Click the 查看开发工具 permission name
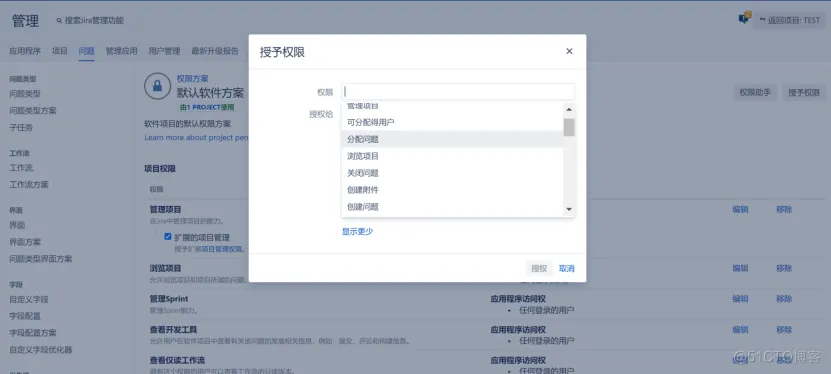Screen dimensions: 831x374 click(x=173, y=330)
